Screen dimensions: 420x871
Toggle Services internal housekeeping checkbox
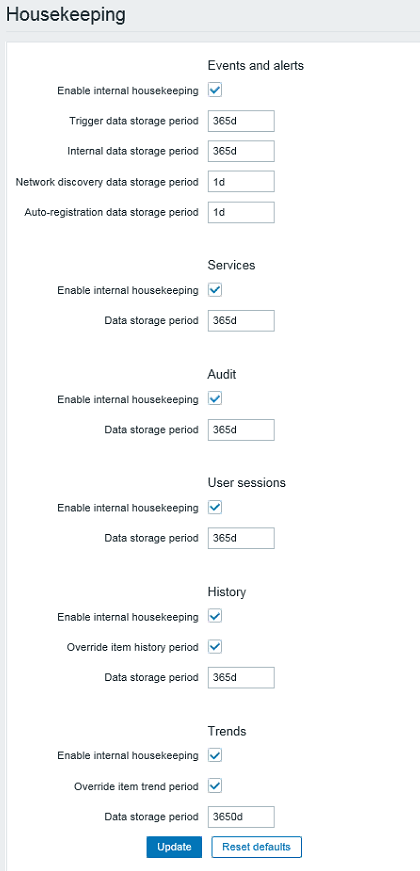click(x=215, y=290)
